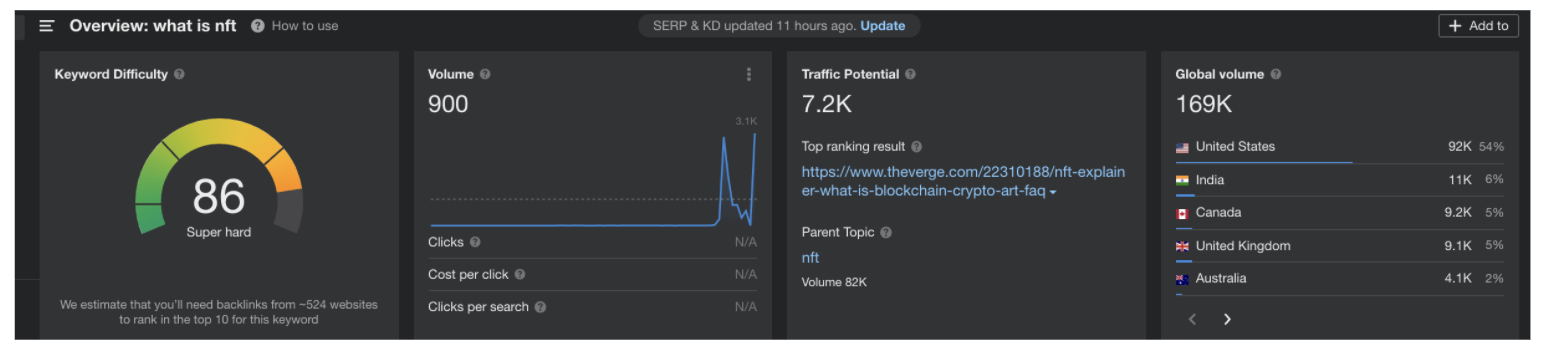Open the hamburger menu beside Overview

[46, 26]
